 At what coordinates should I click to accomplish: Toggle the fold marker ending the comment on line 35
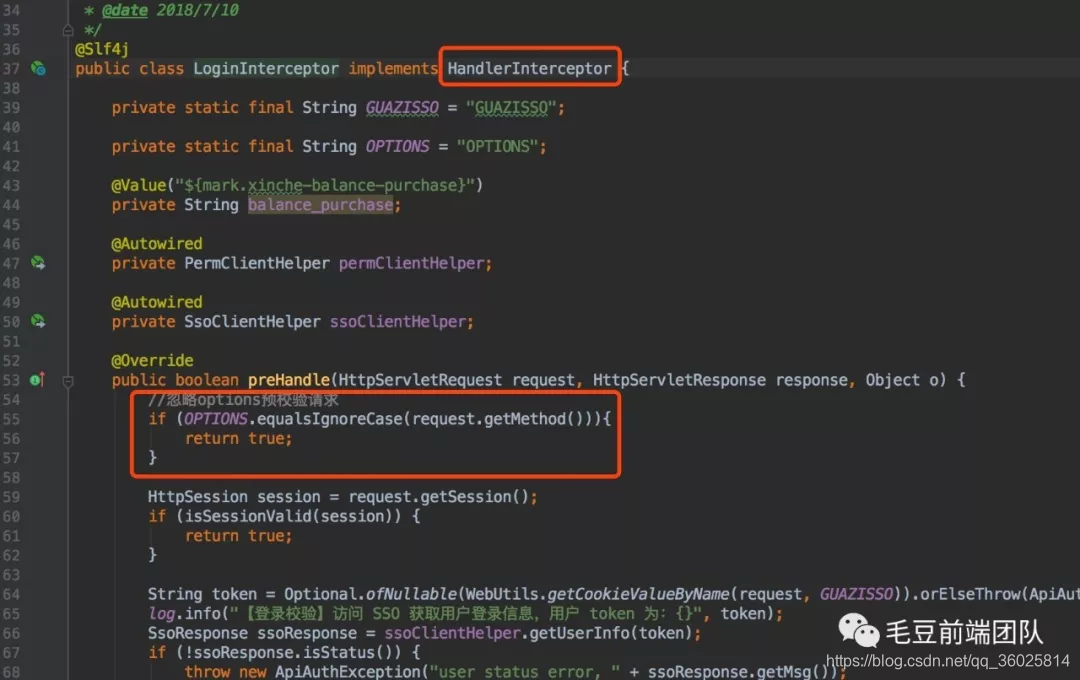click(x=68, y=30)
